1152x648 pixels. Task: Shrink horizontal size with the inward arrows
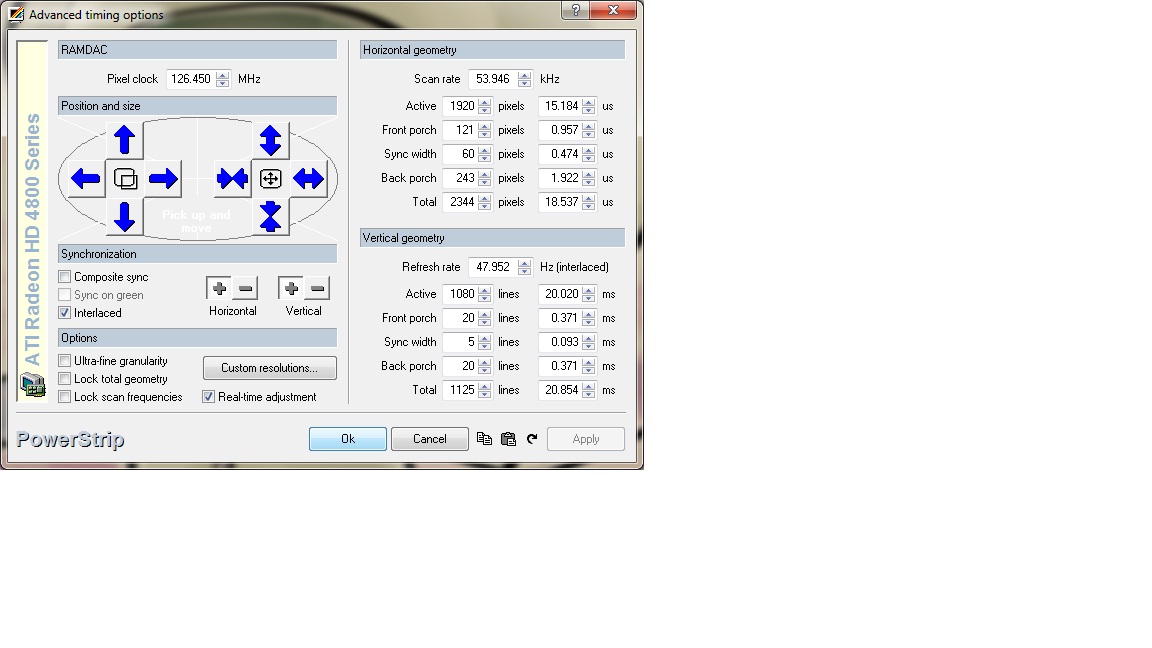point(232,179)
